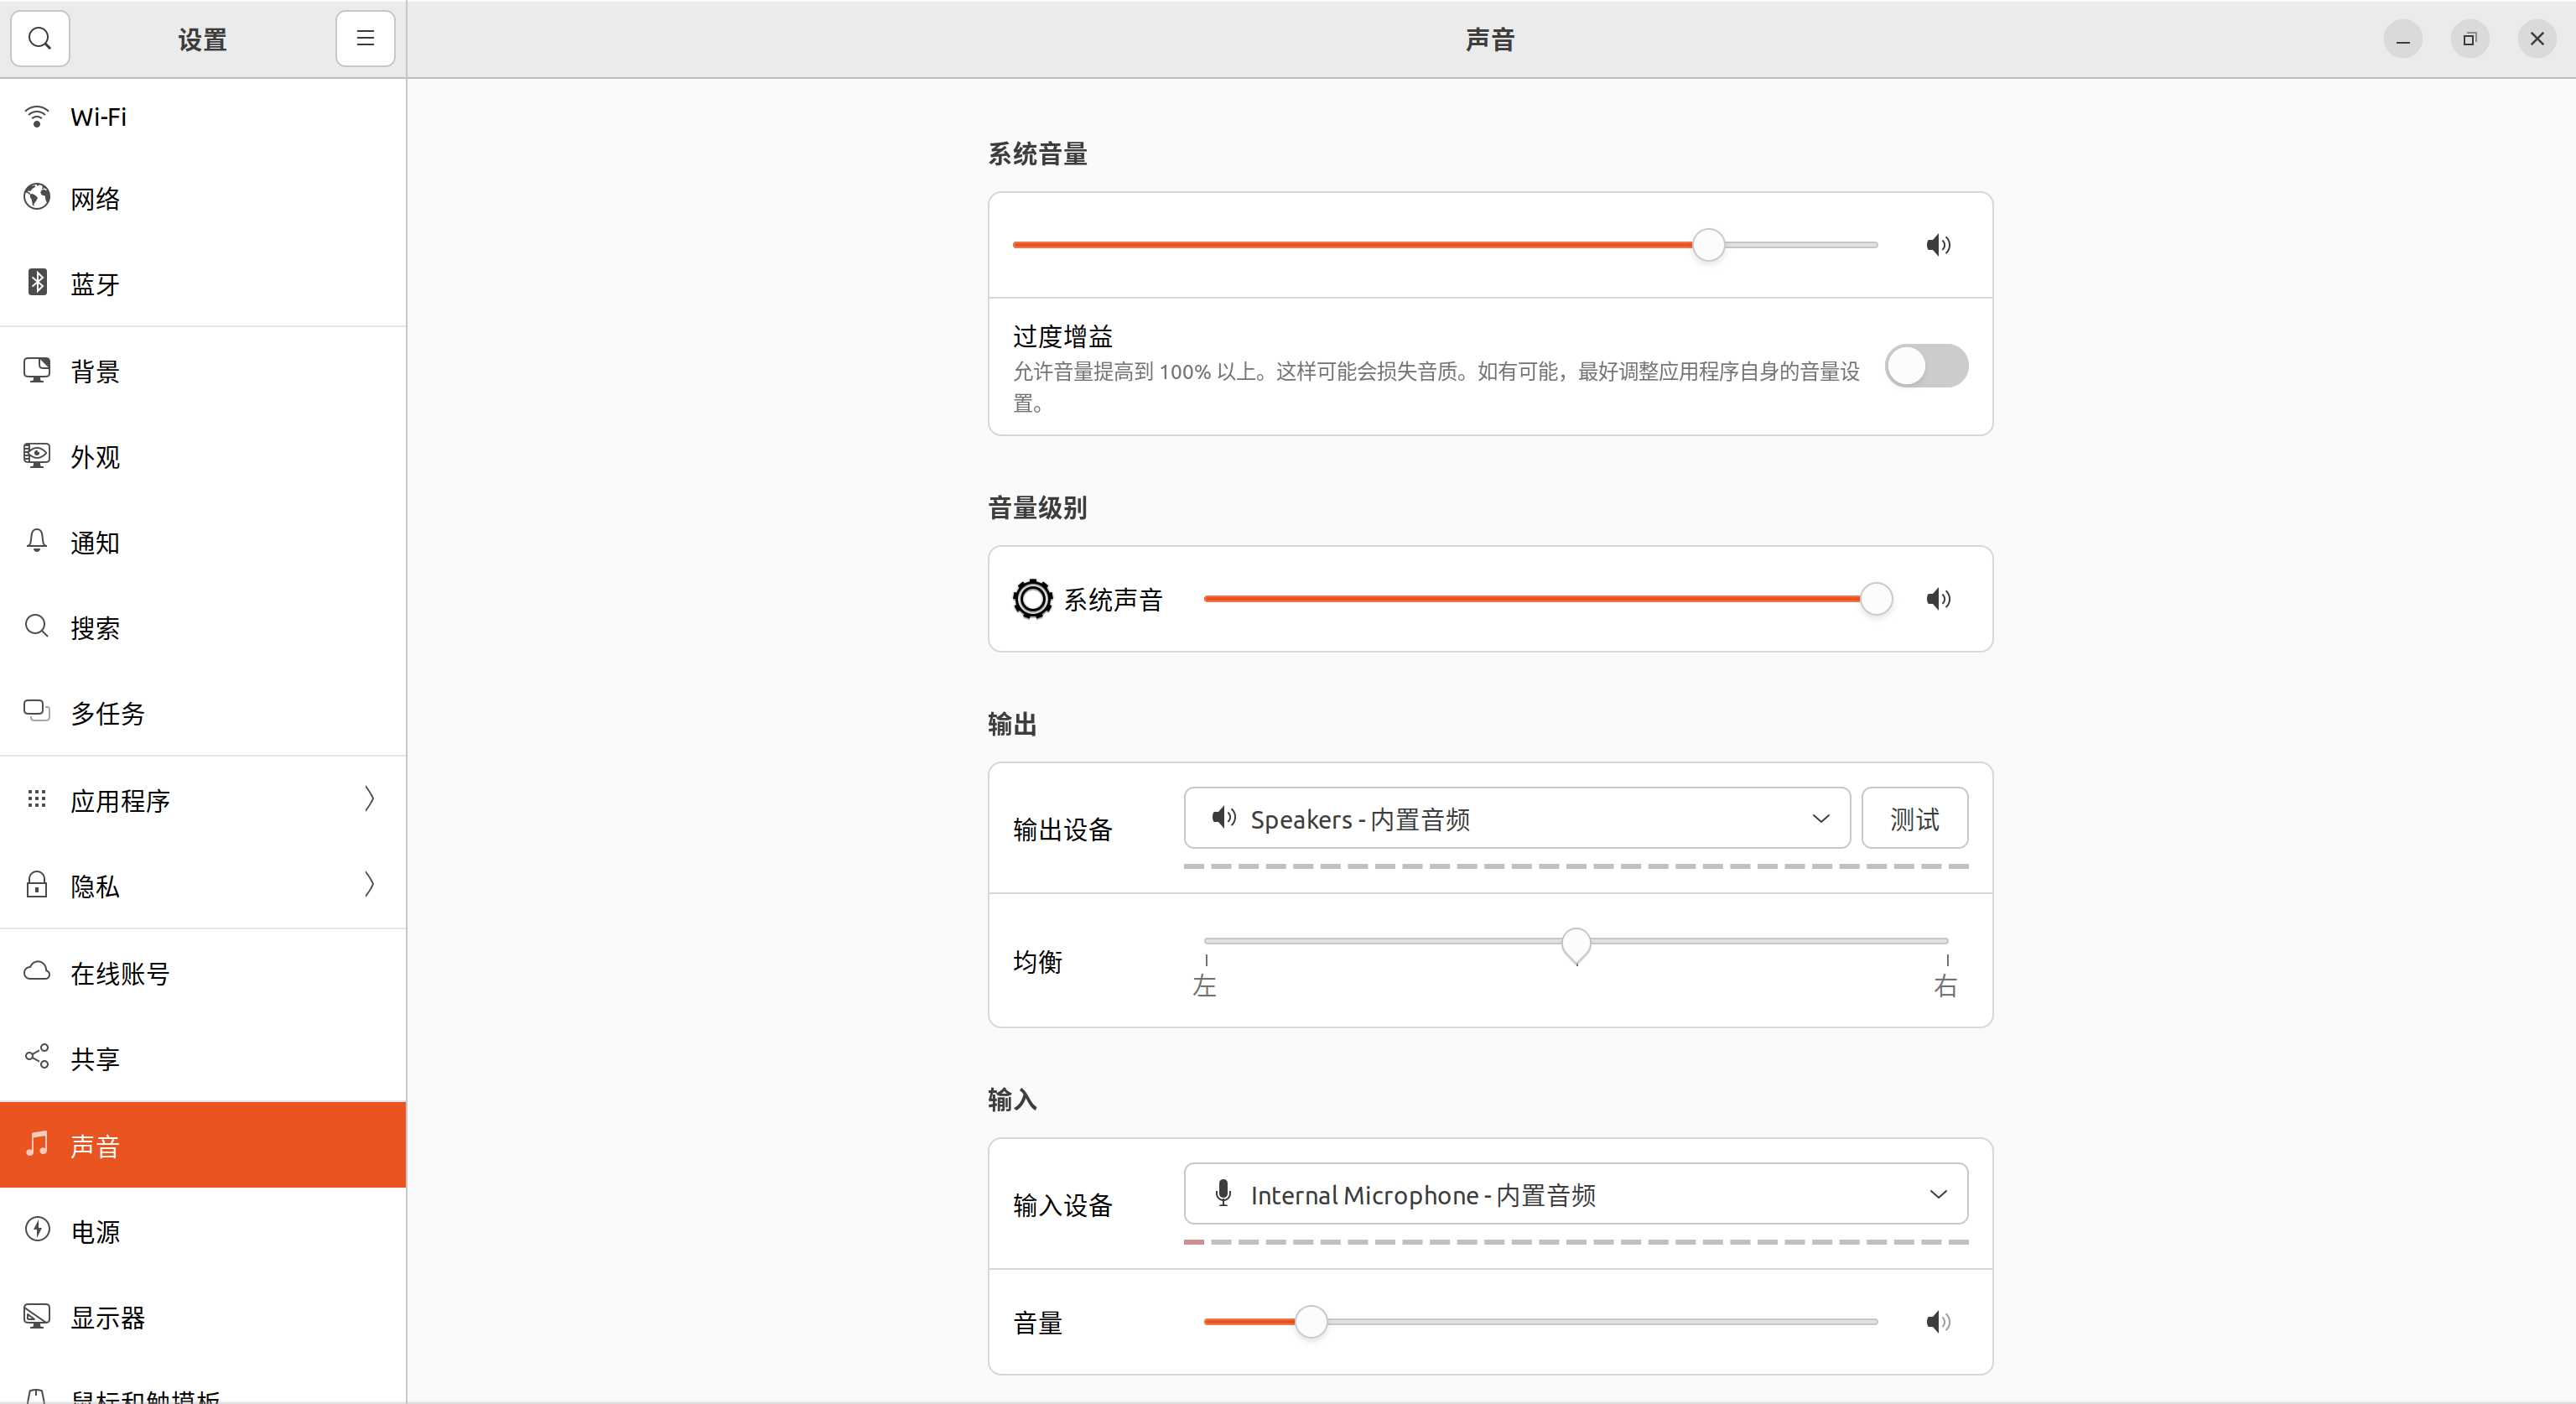Mute 系统声音 with its speaker icon
The width and height of the screenshot is (2576, 1404).
(x=1937, y=598)
